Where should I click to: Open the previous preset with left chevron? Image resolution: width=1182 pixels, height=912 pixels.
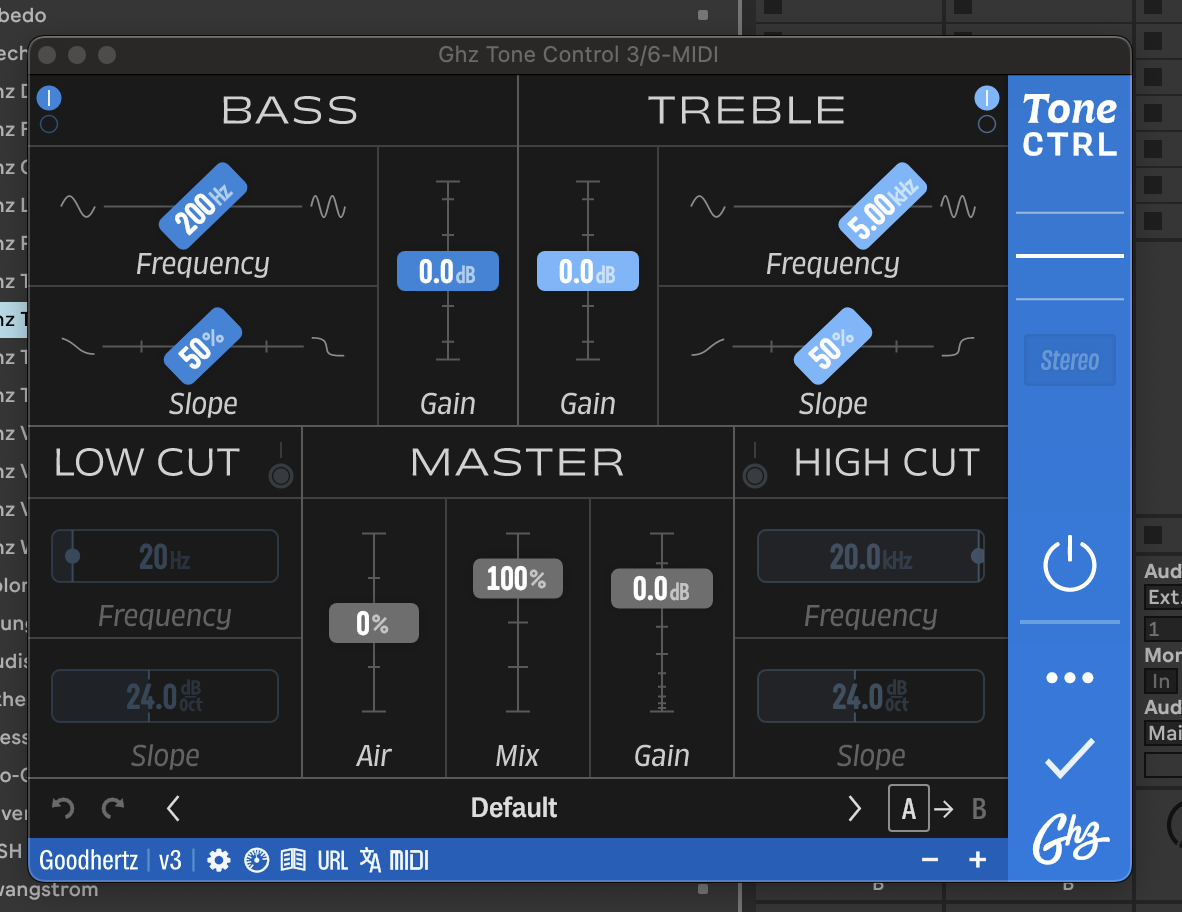click(x=172, y=808)
